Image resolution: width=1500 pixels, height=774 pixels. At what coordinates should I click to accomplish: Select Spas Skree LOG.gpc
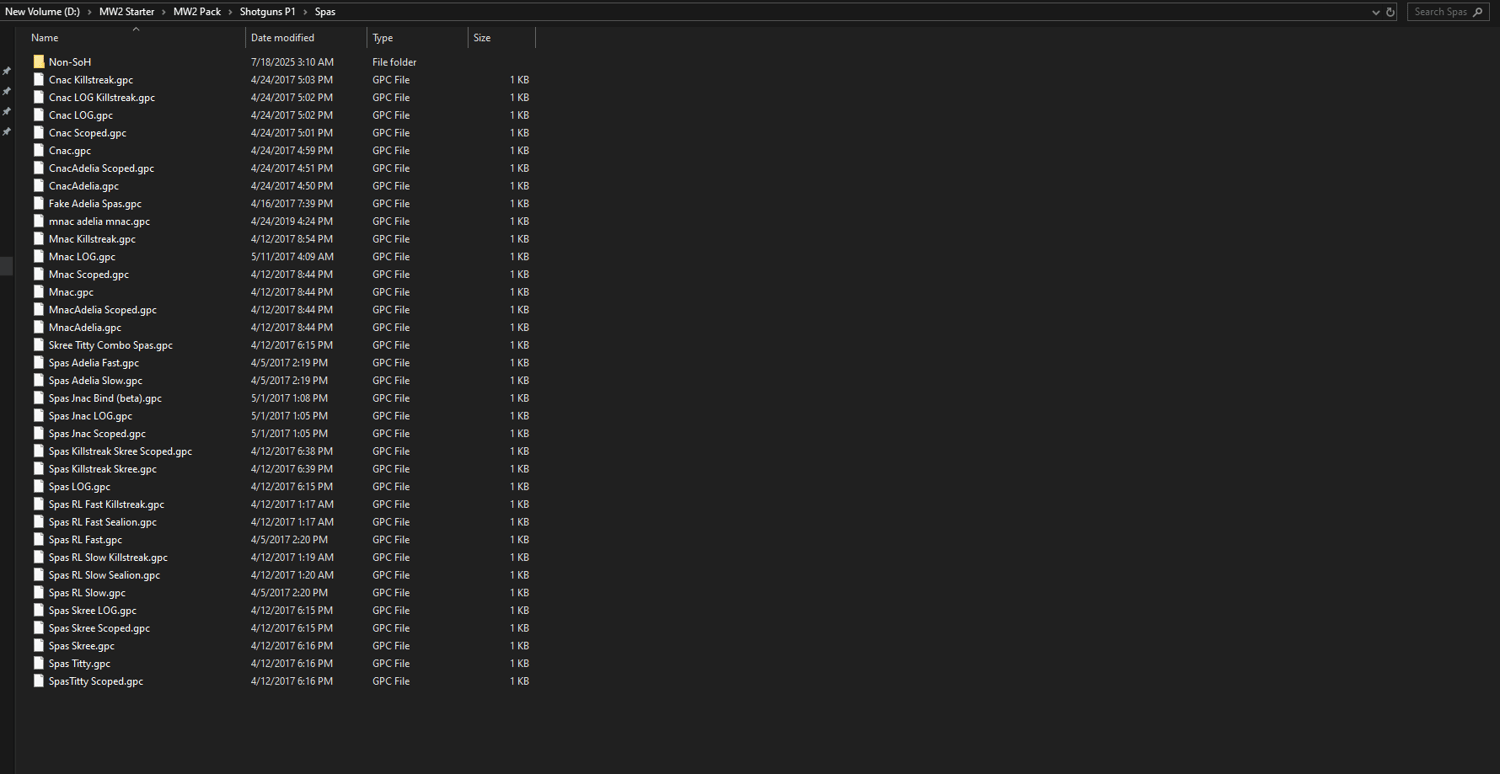93,610
